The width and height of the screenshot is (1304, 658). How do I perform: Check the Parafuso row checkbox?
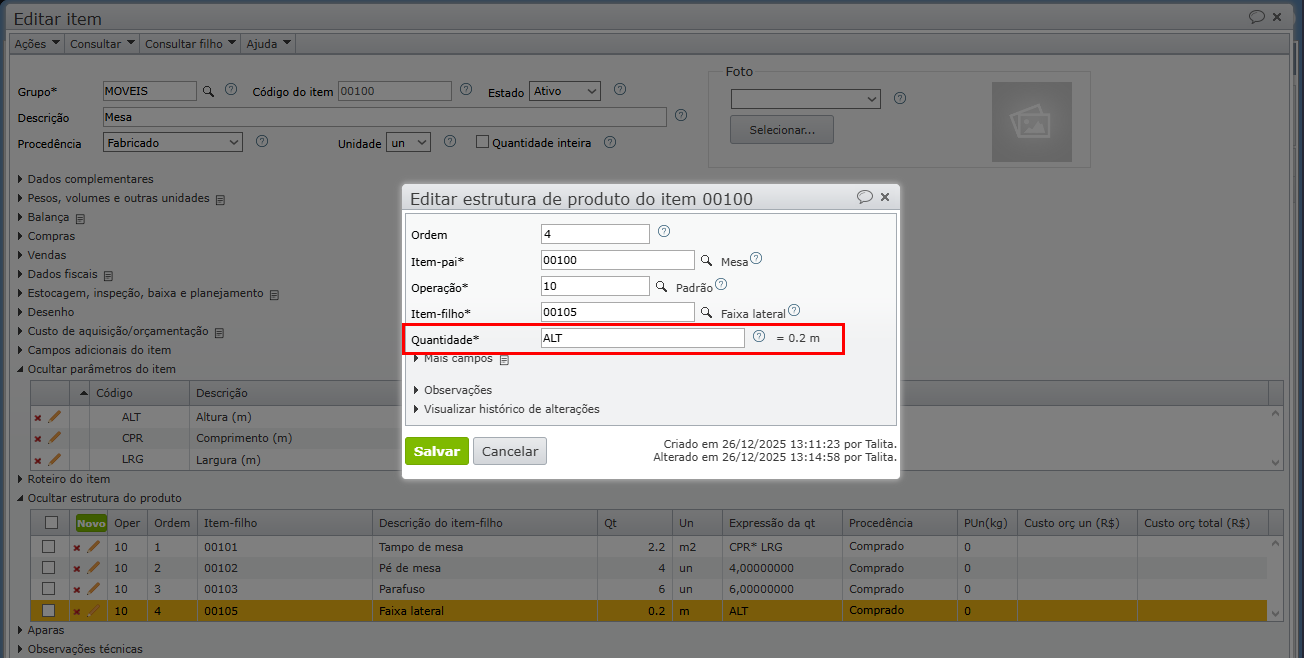[48, 589]
